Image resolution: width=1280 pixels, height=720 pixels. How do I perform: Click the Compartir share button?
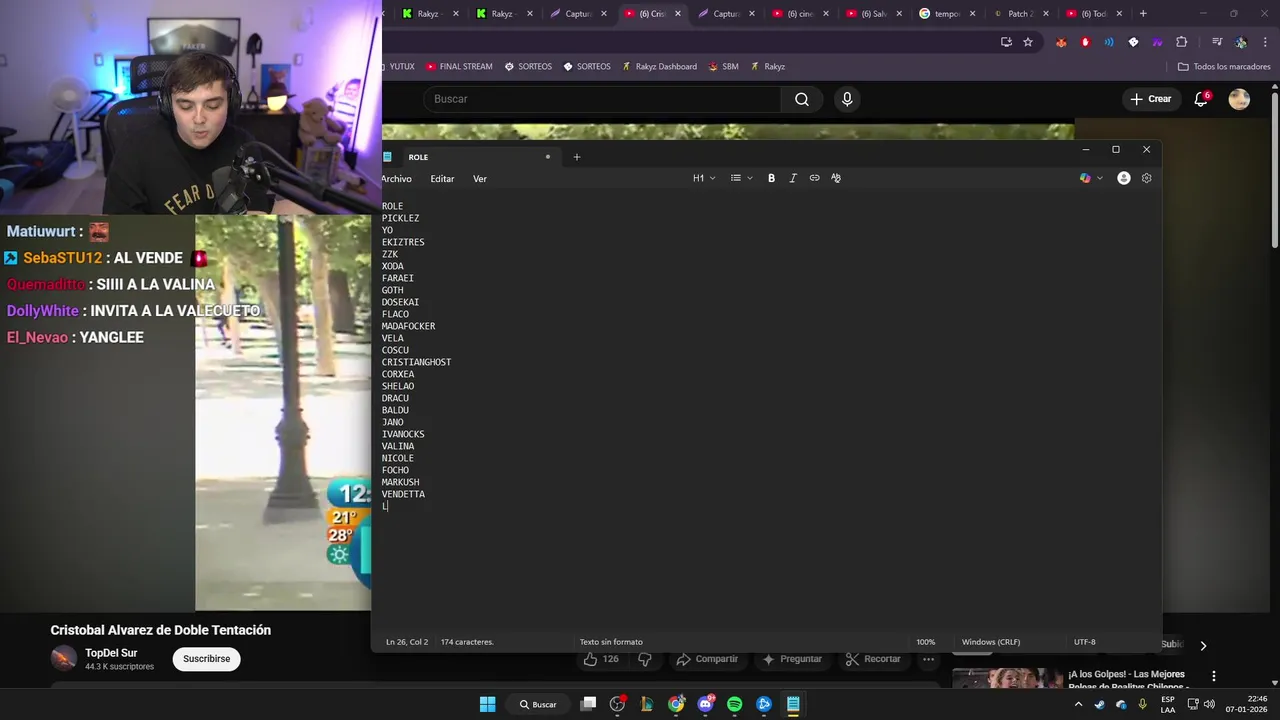click(x=707, y=659)
